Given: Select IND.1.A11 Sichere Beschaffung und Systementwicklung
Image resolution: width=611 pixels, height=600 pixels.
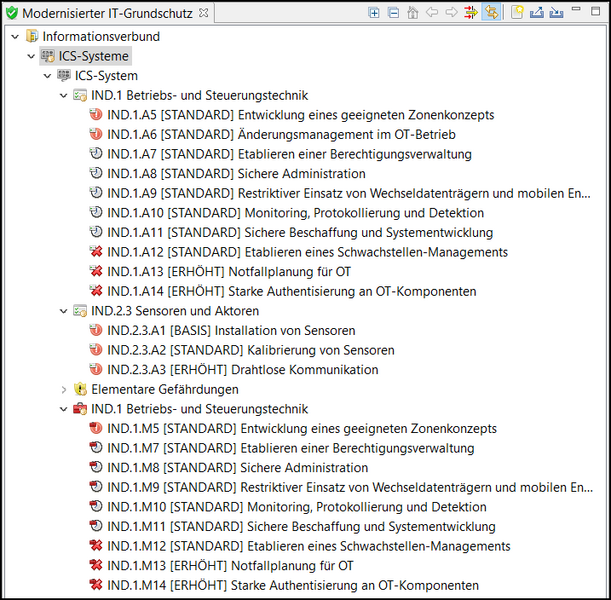Looking at the screenshot, I should [x=300, y=233].
